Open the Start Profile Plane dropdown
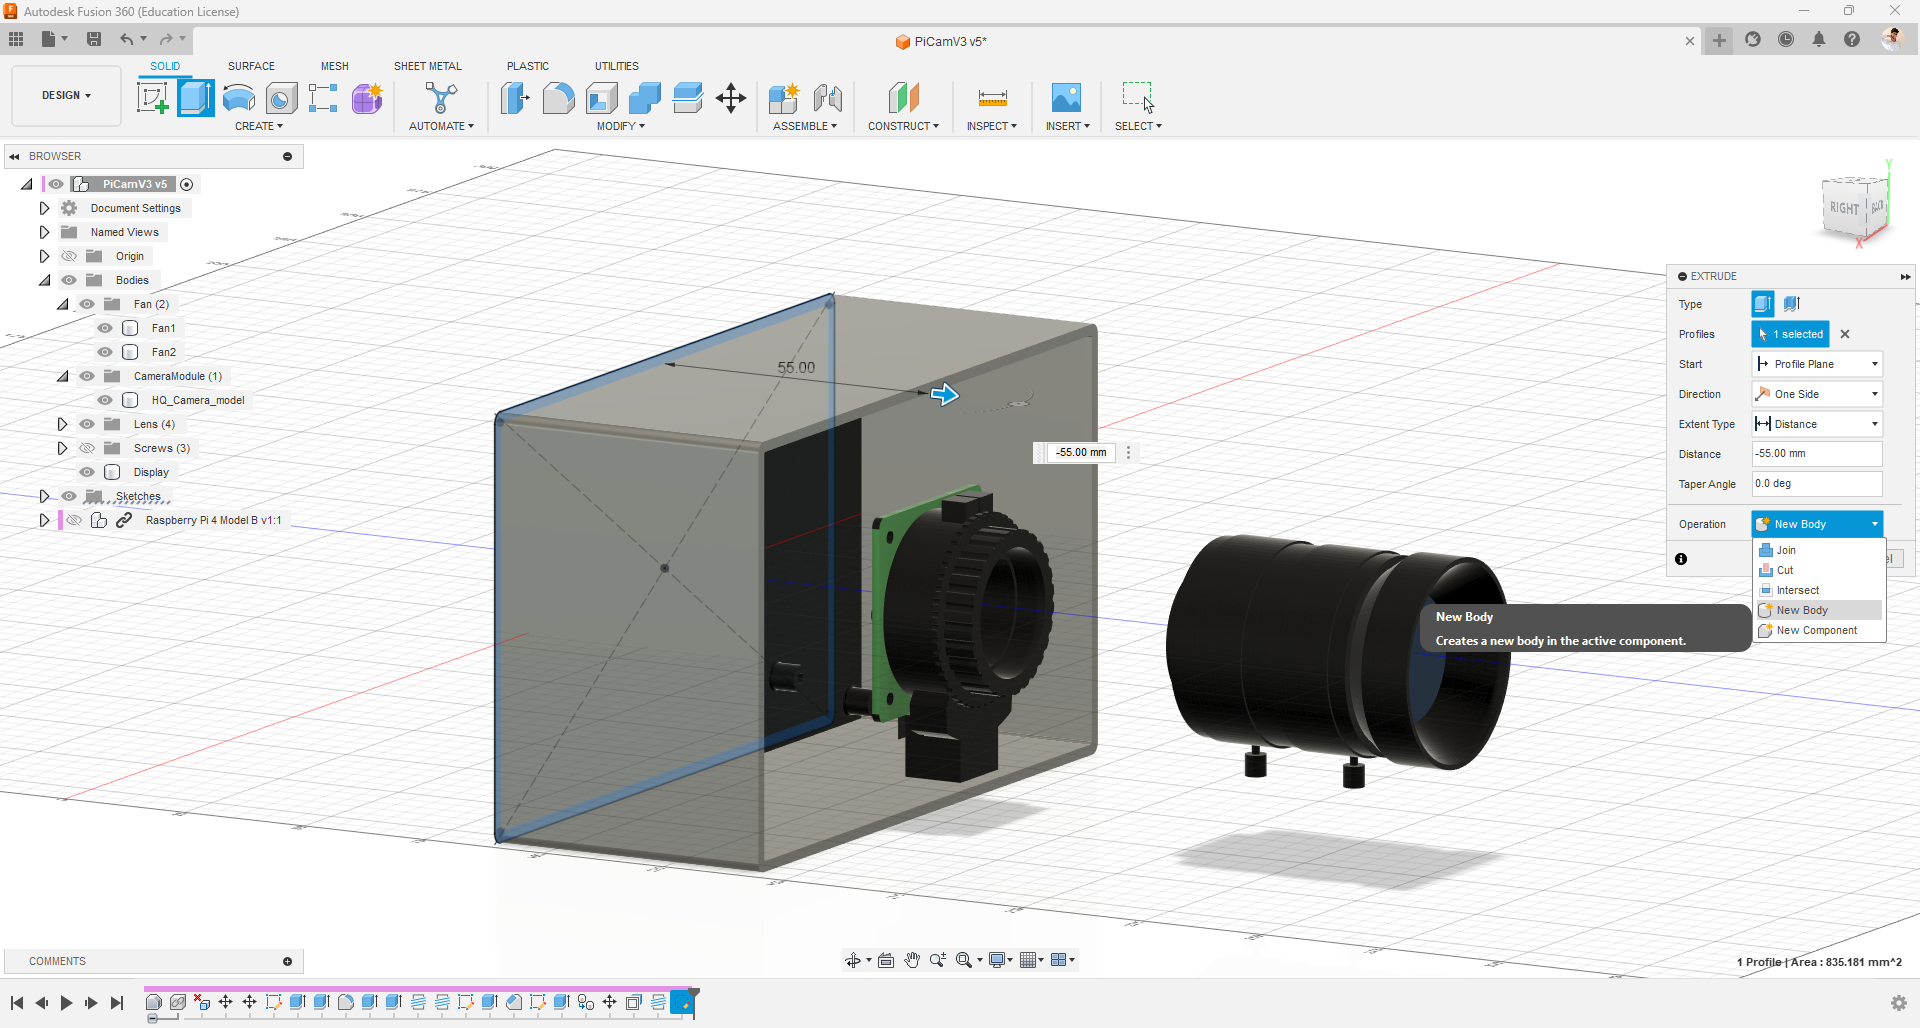The height and width of the screenshot is (1028, 1920). (1817, 364)
